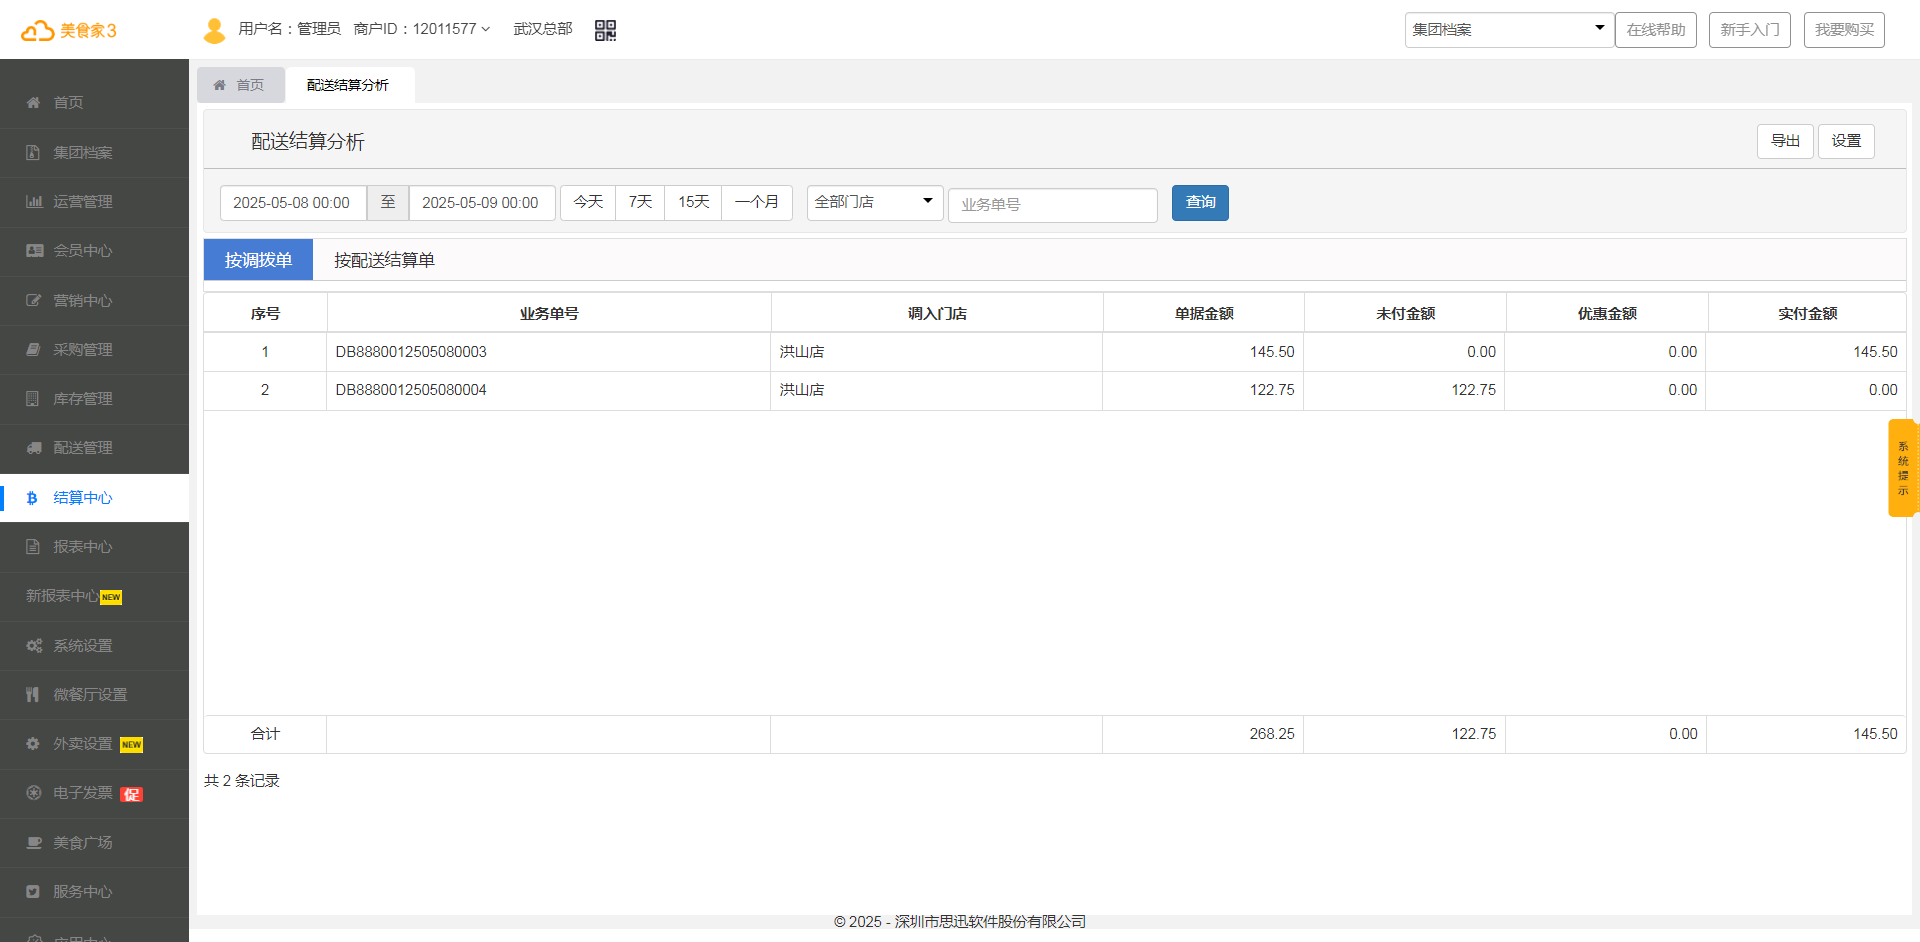
Task: Click the 调入门店 column header
Action: [x=937, y=313]
